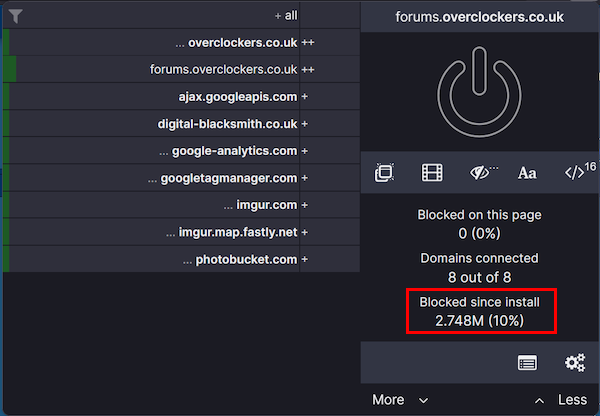Screen dimensions: 600x416
Task: Toggle pop-up blocking icon for this site
Action: tap(383, 173)
